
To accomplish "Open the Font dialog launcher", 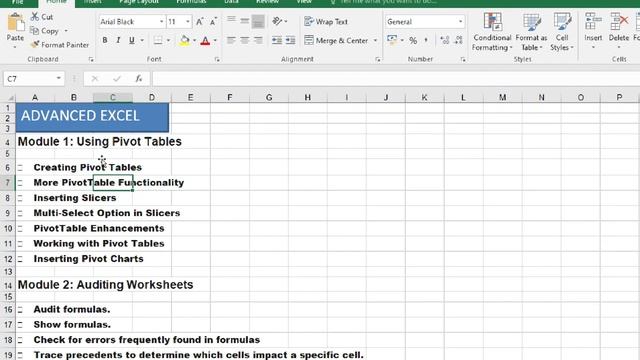I will point(217,60).
